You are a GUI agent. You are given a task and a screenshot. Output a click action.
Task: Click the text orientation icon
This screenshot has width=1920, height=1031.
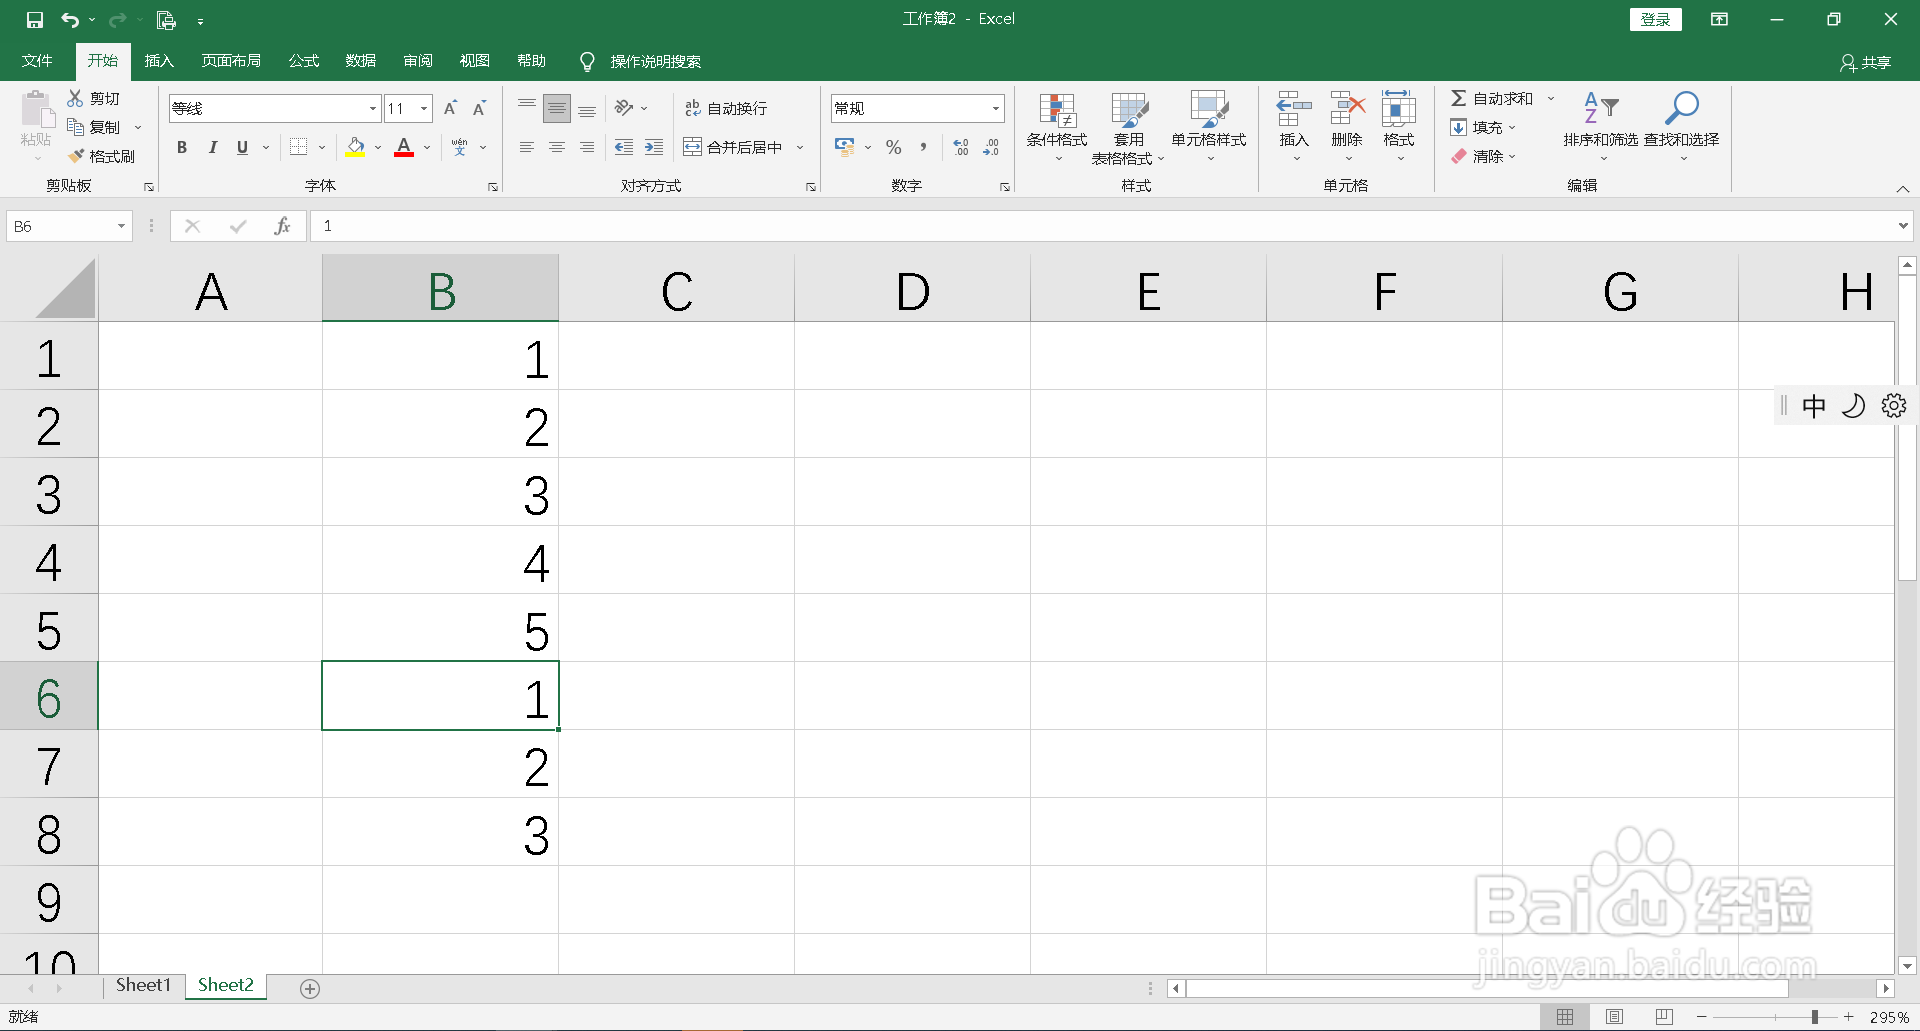pos(624,108)
